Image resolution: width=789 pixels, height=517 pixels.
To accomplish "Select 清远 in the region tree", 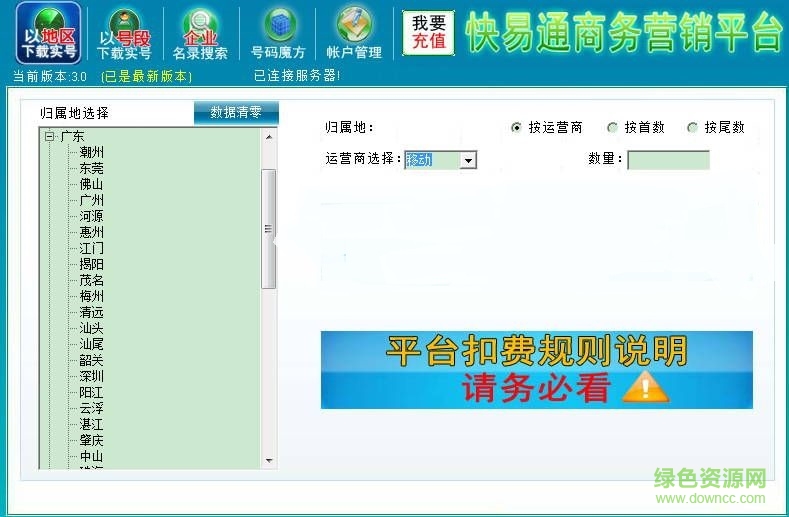I will coord(92,312).
